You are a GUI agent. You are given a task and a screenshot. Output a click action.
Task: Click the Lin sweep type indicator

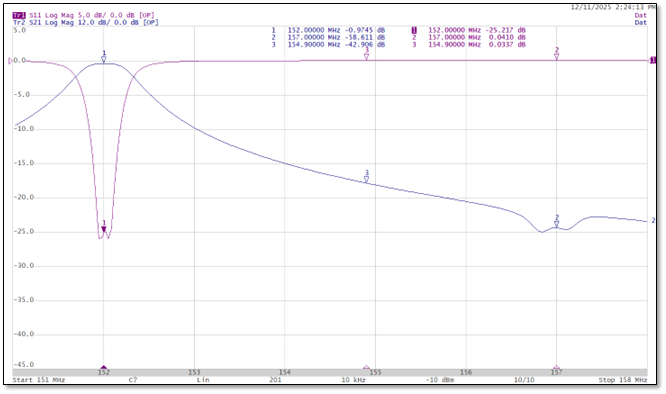pos(203,380)
